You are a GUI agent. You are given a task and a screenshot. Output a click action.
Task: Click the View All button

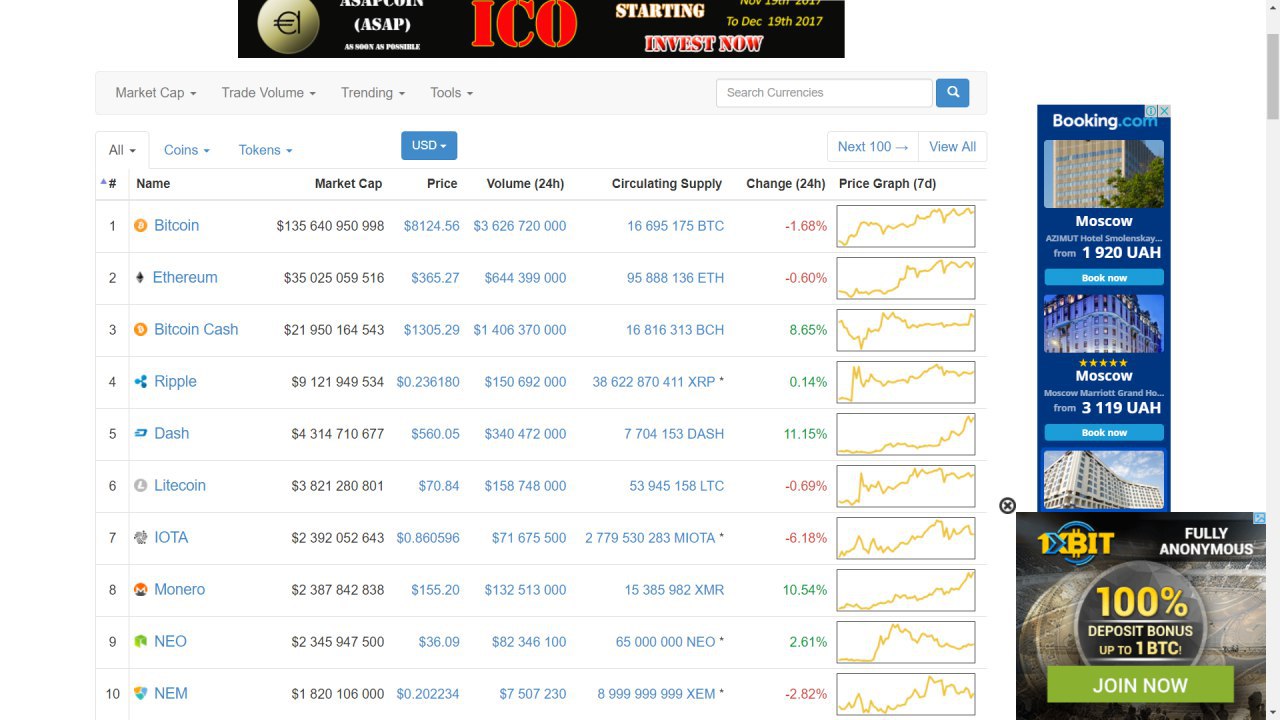click(952, 147)
